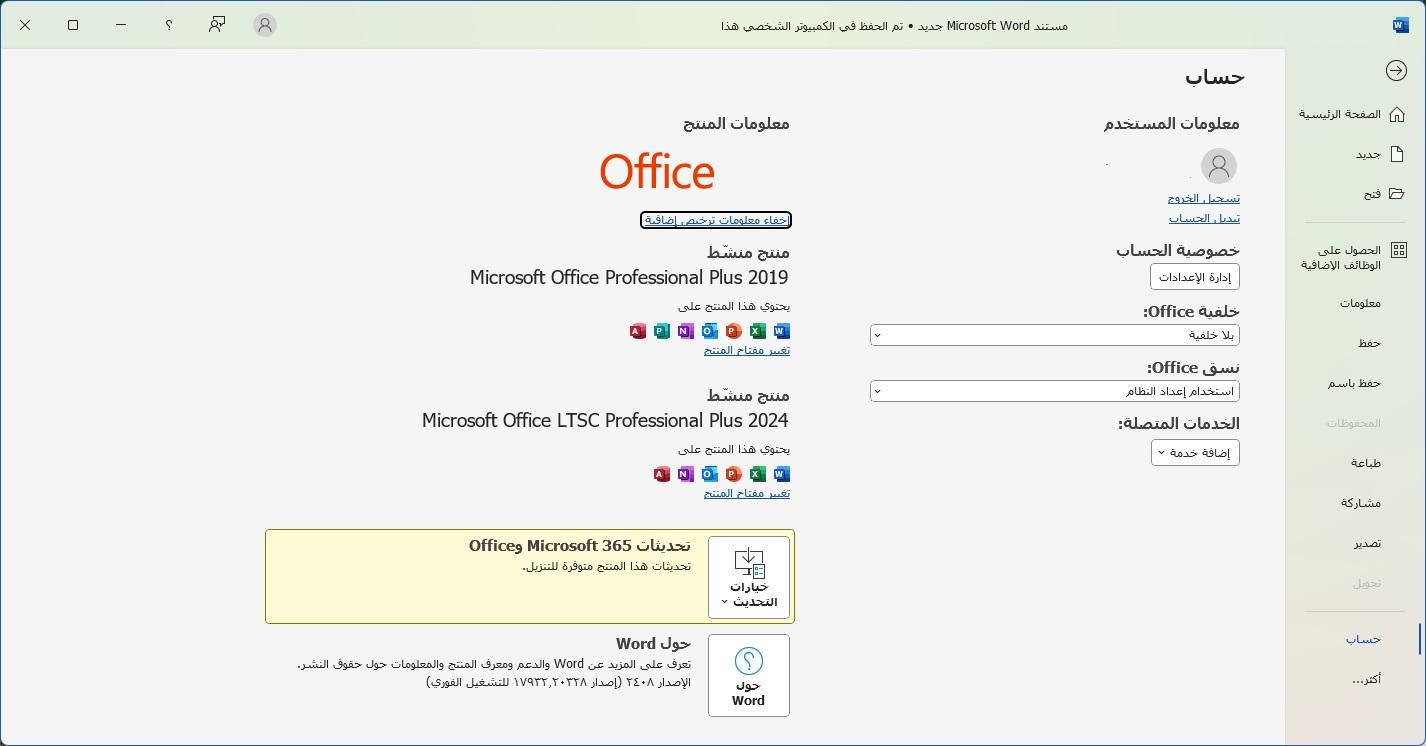1426x746 pixels.
Task: Select Save (حفظ) in the sidebar
Action: tap(1369, 343)
